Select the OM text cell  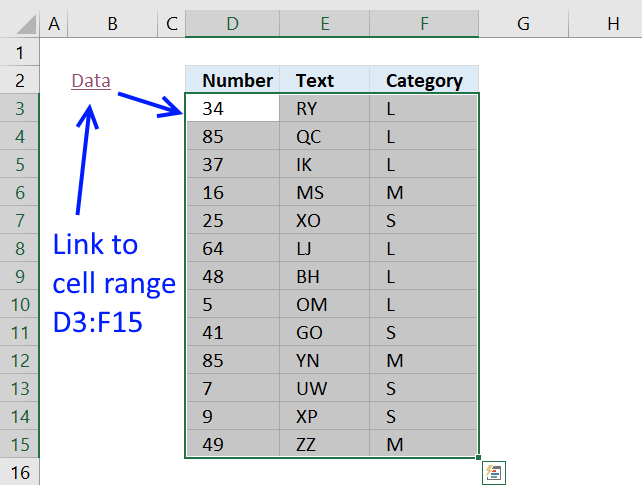tap(325, 304)
